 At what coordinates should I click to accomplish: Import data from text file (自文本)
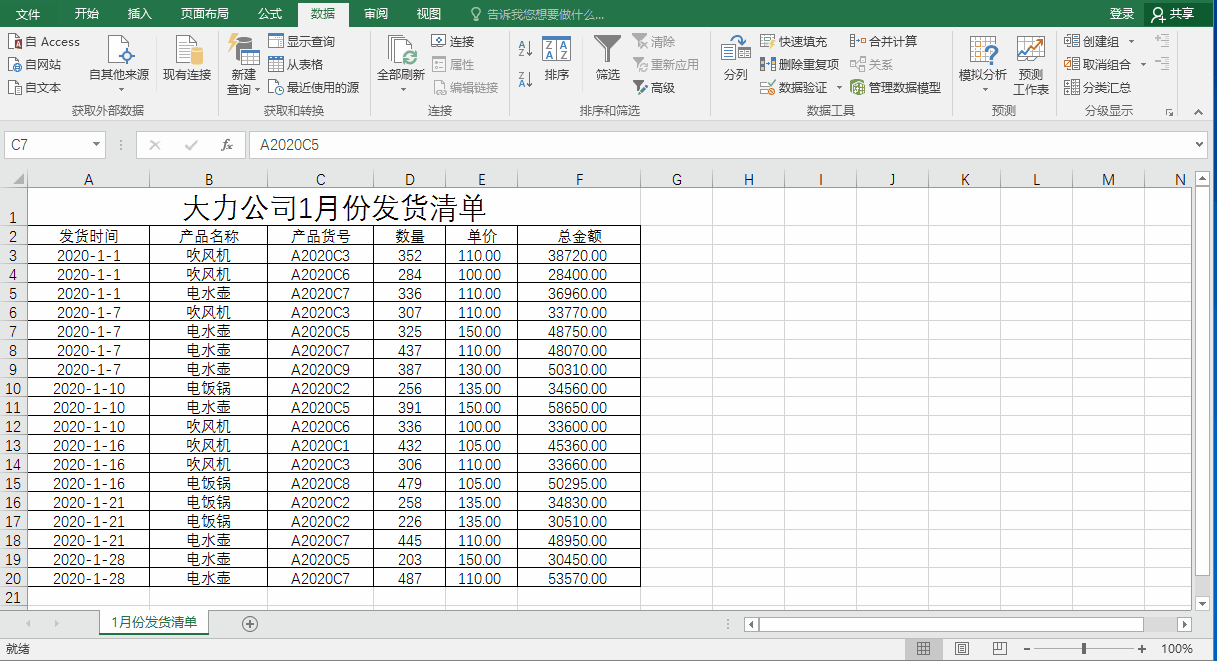tap(35, 87)
